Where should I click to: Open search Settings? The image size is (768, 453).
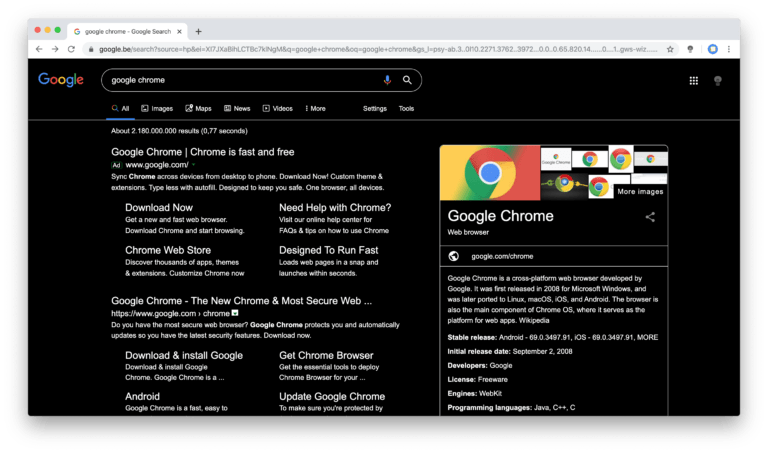tap(375, 109)
